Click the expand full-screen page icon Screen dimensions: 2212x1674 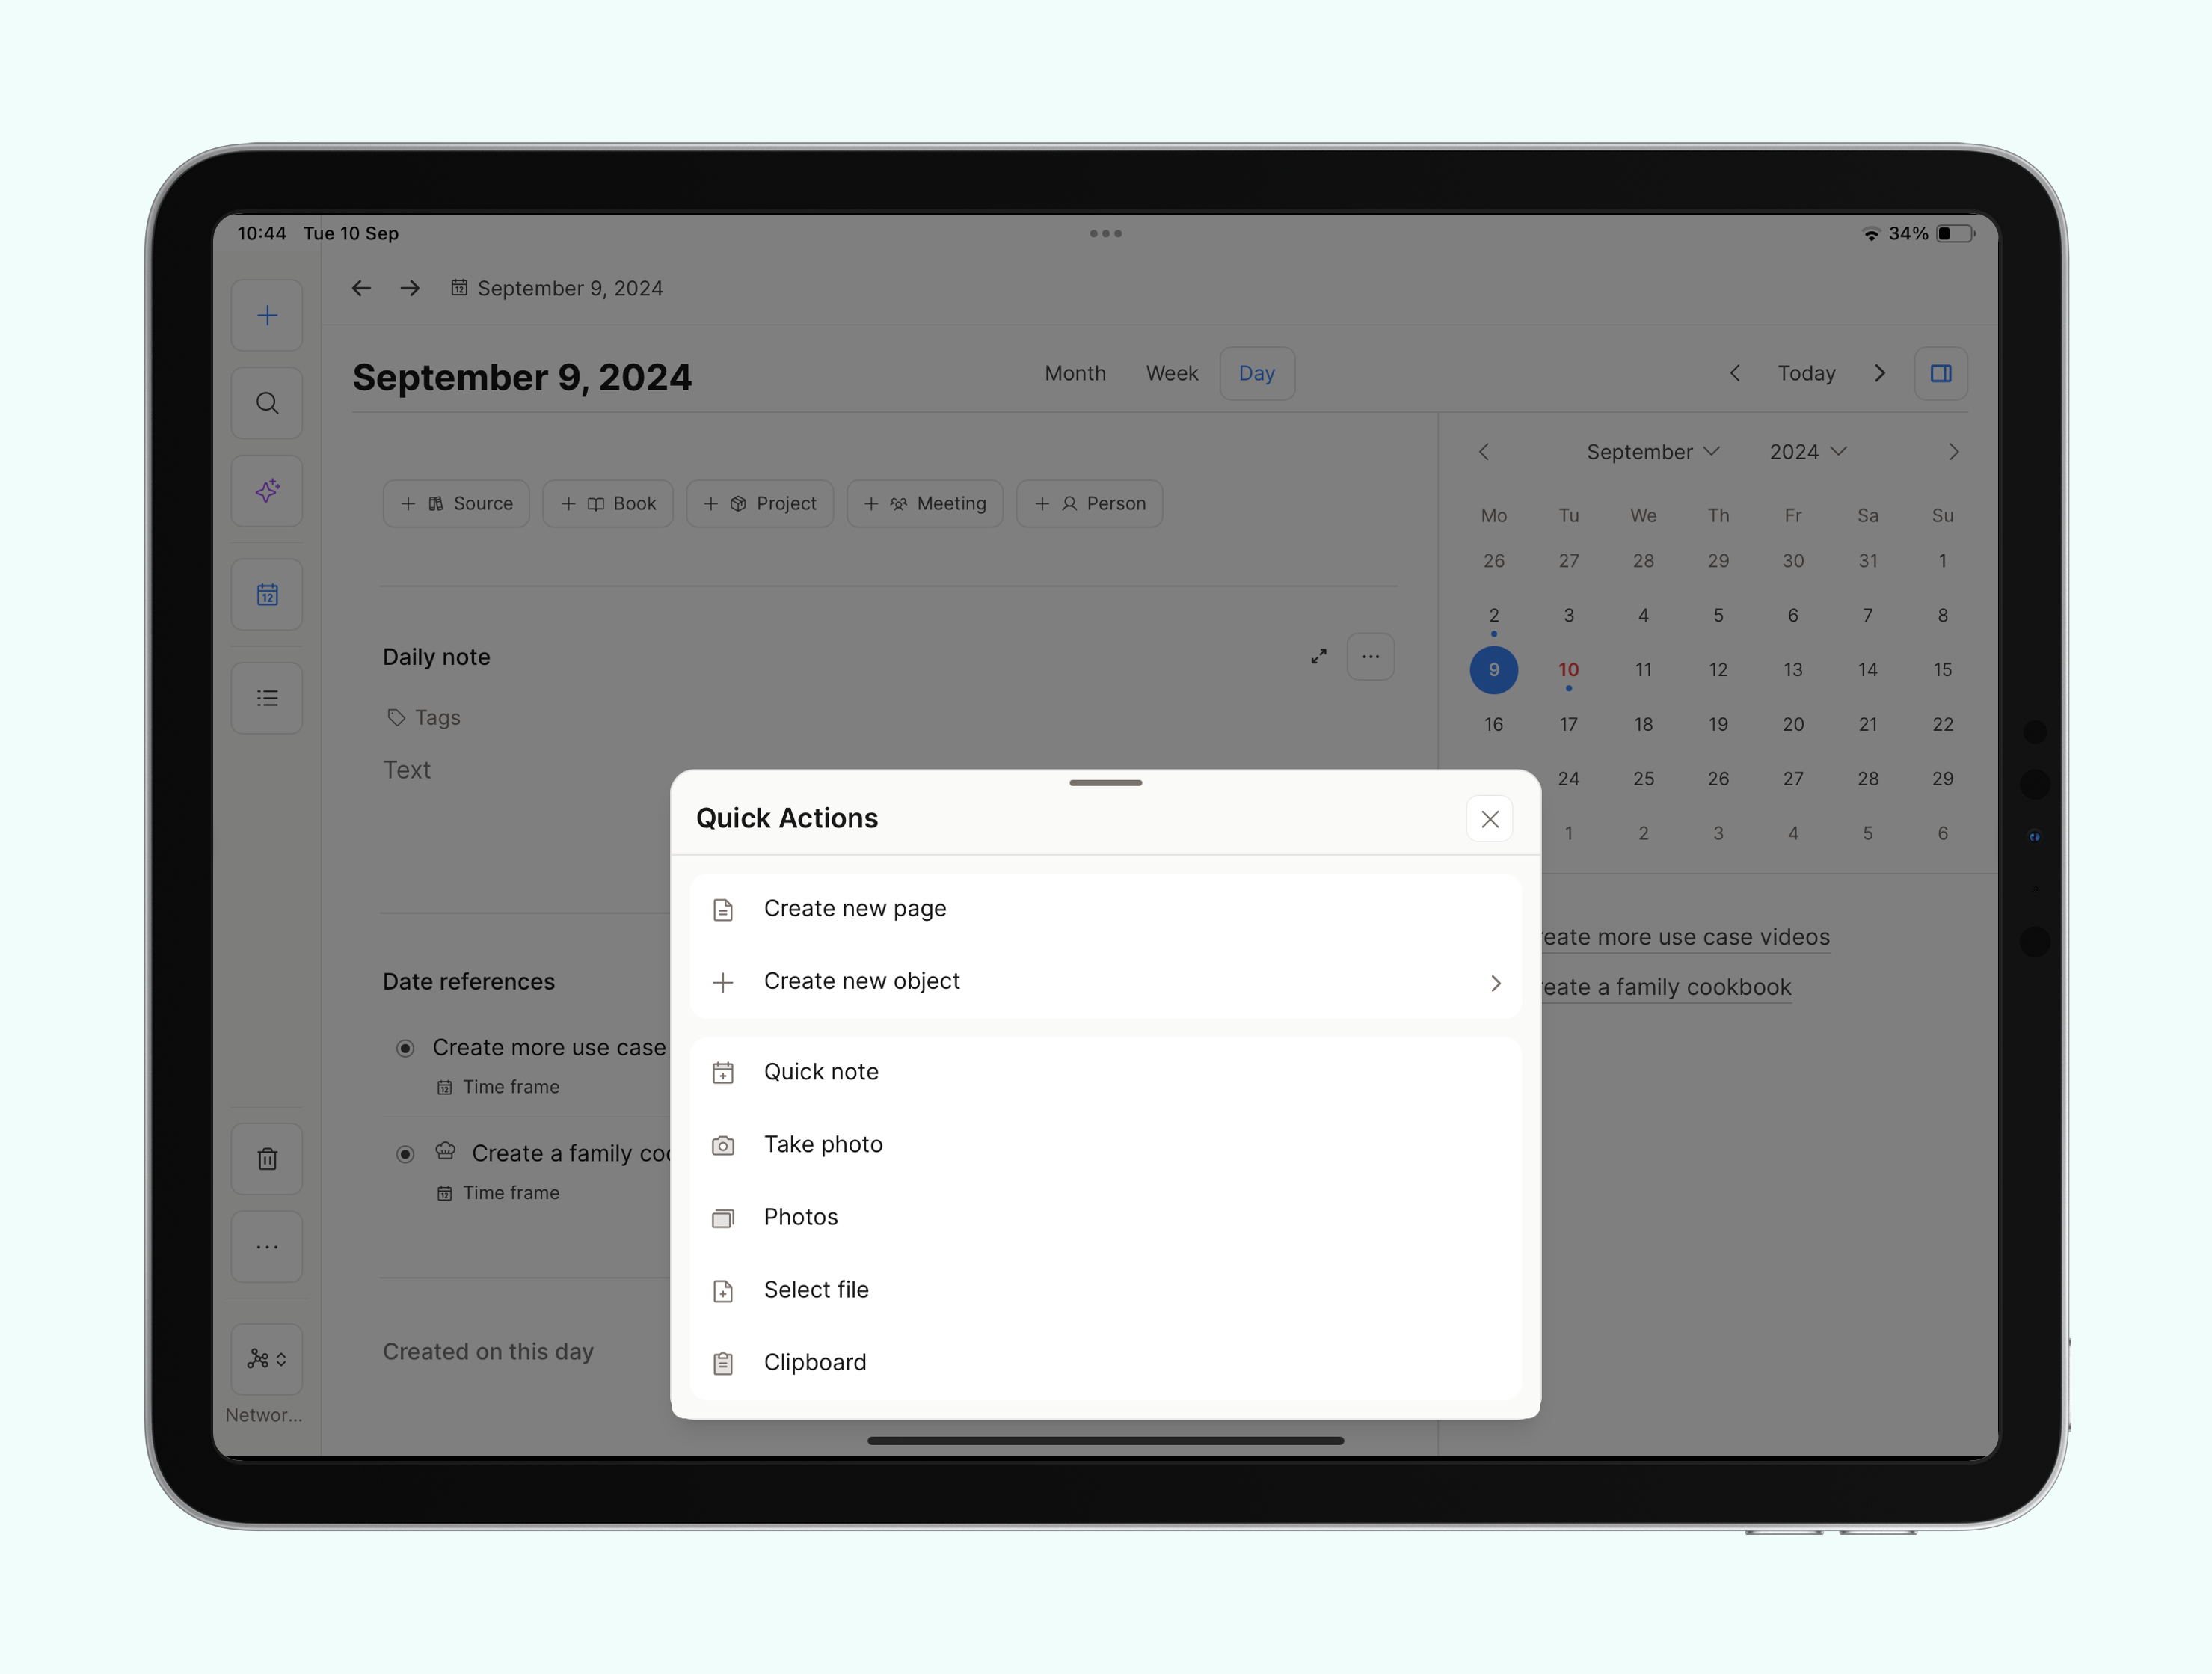click(1319, 656)
